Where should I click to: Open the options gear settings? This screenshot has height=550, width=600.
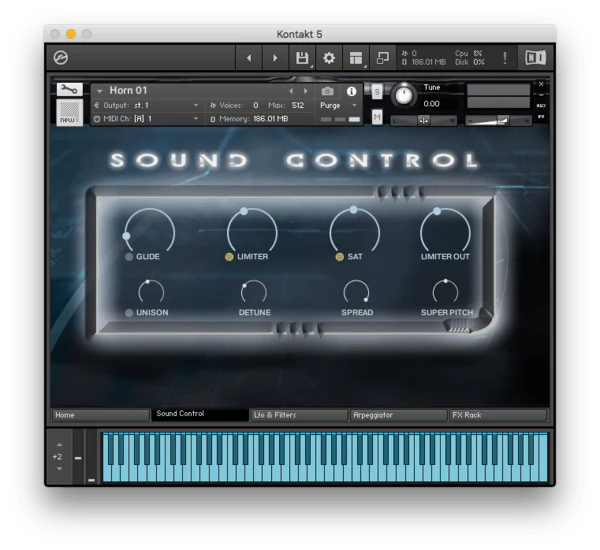tap(329, 58)
